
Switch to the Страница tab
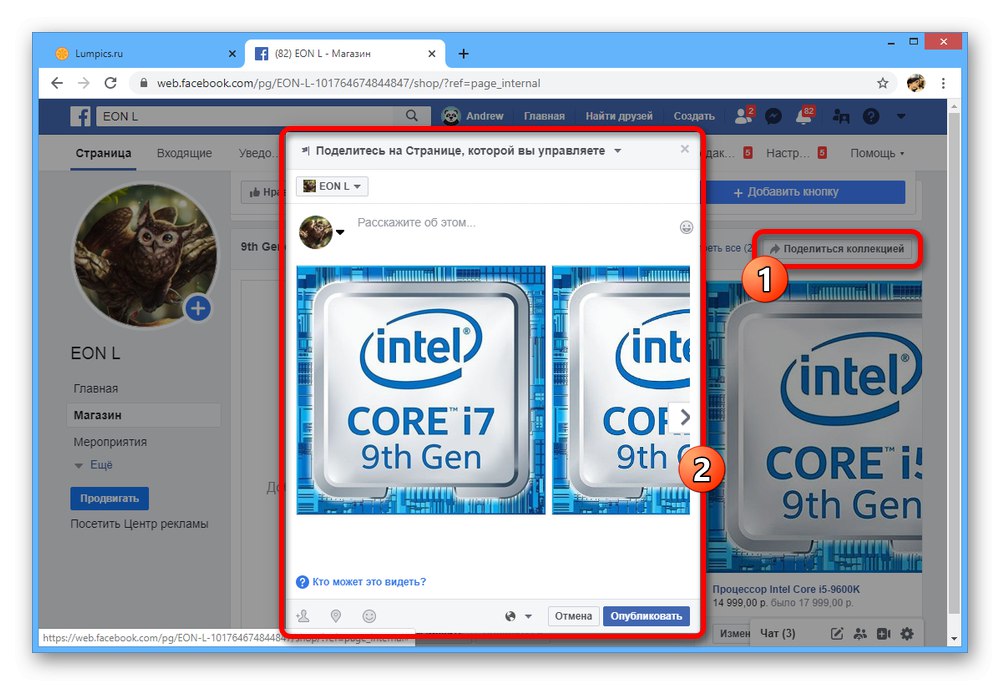pyautogui.click(x=103, y=153)
